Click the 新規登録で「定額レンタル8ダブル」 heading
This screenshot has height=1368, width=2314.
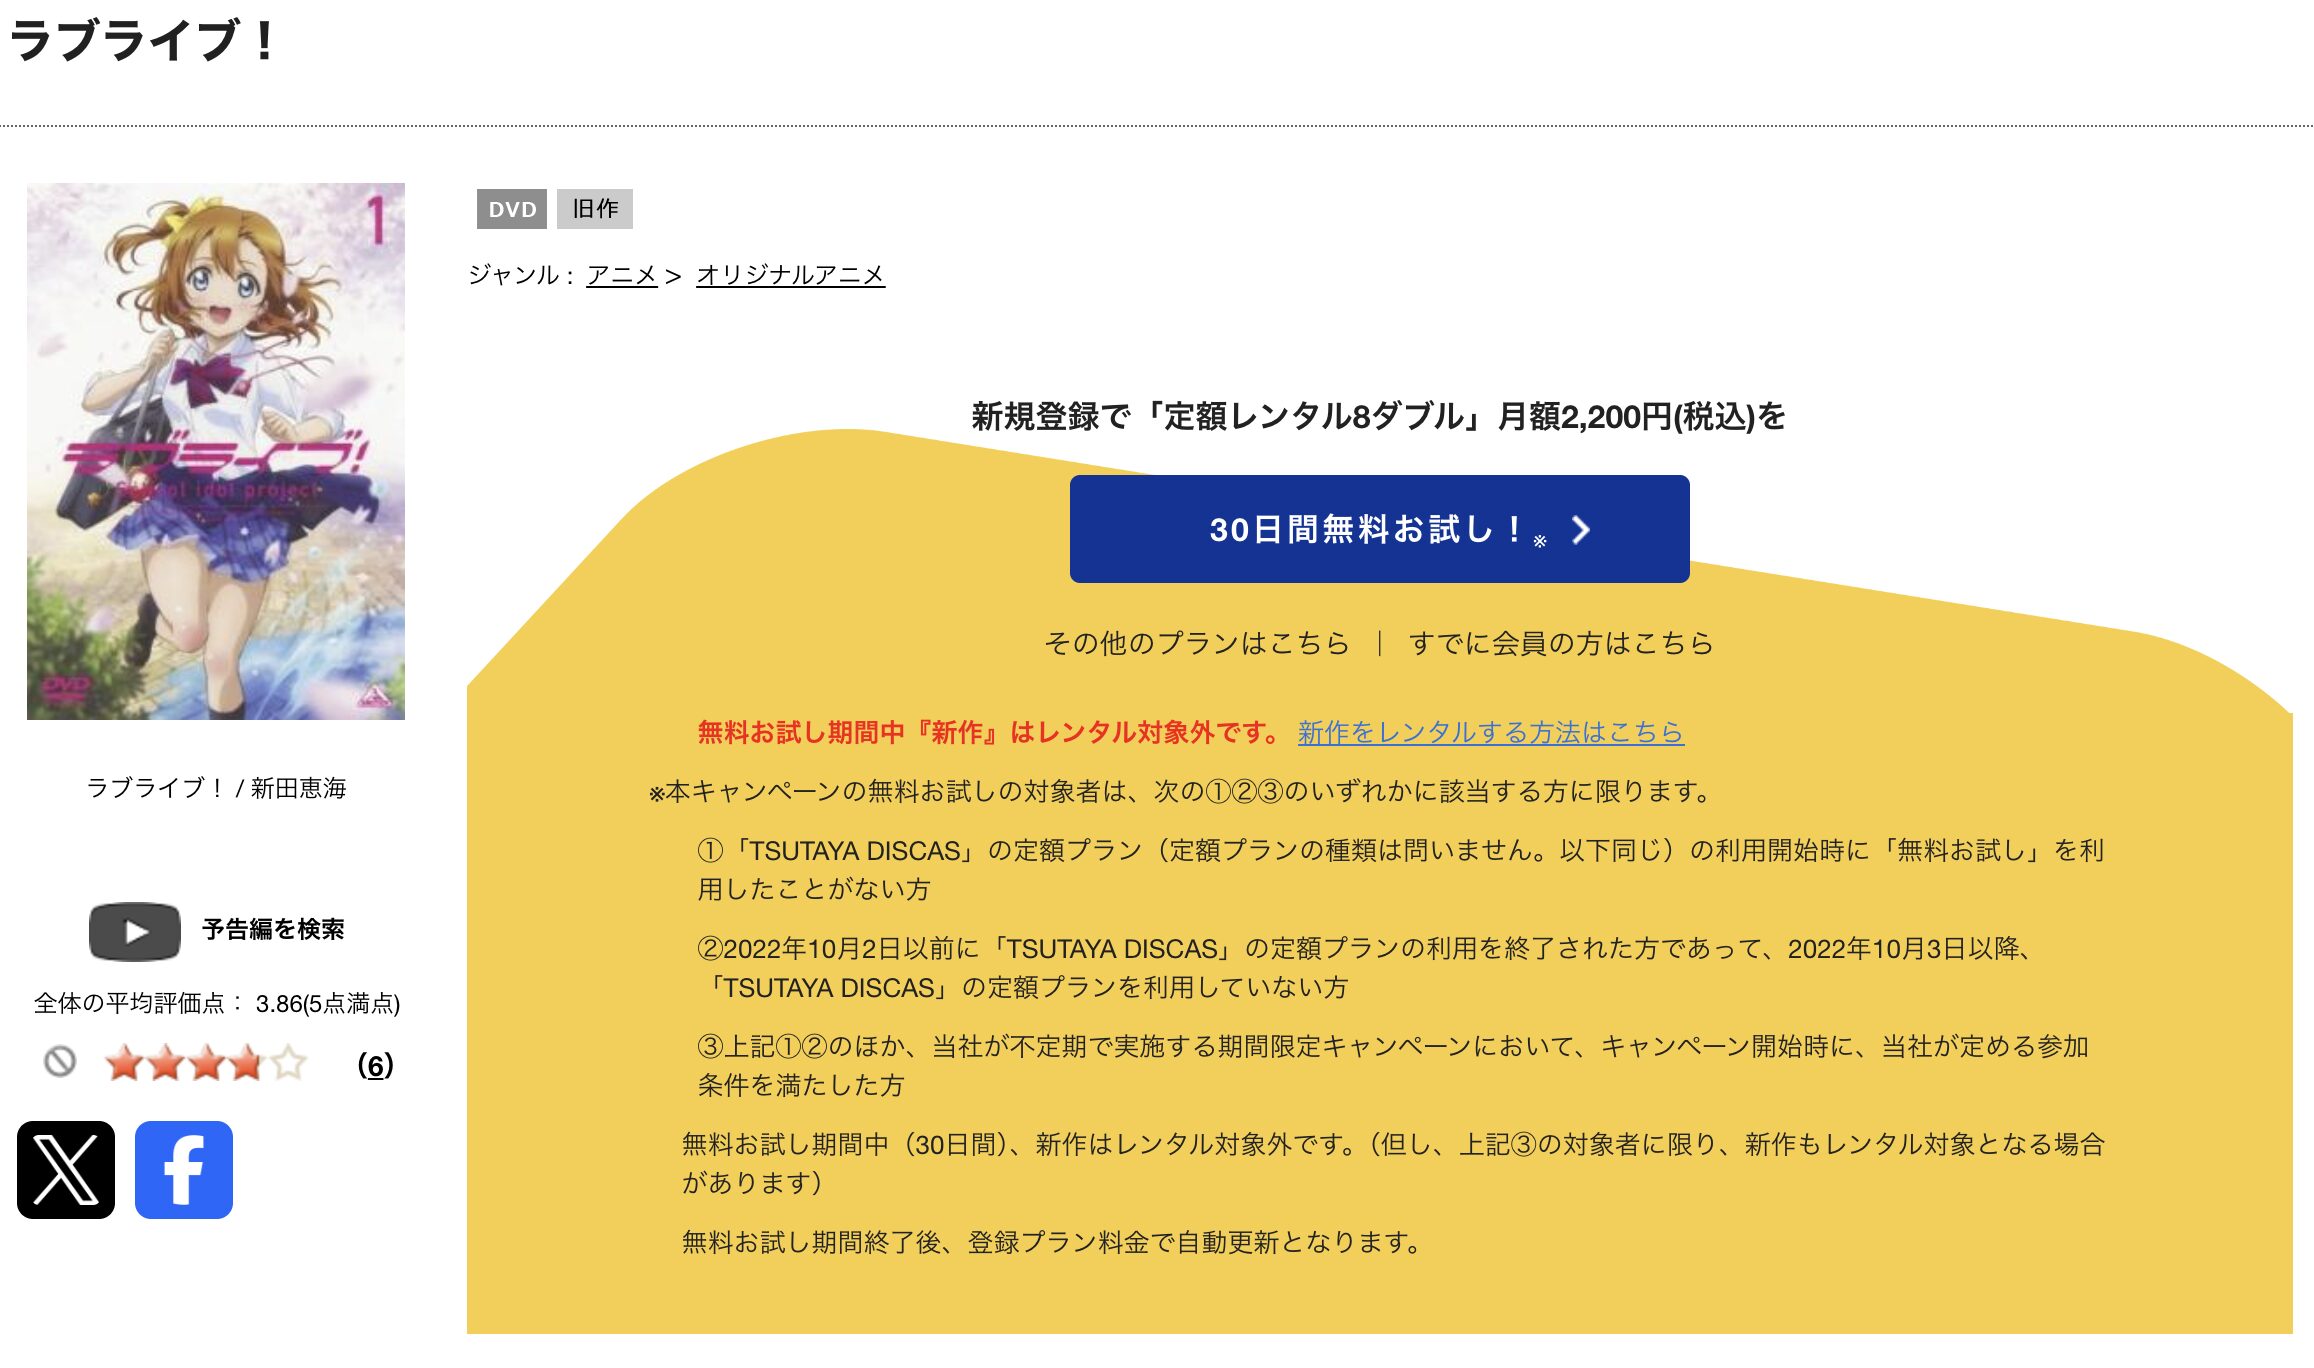[1379, 416]
